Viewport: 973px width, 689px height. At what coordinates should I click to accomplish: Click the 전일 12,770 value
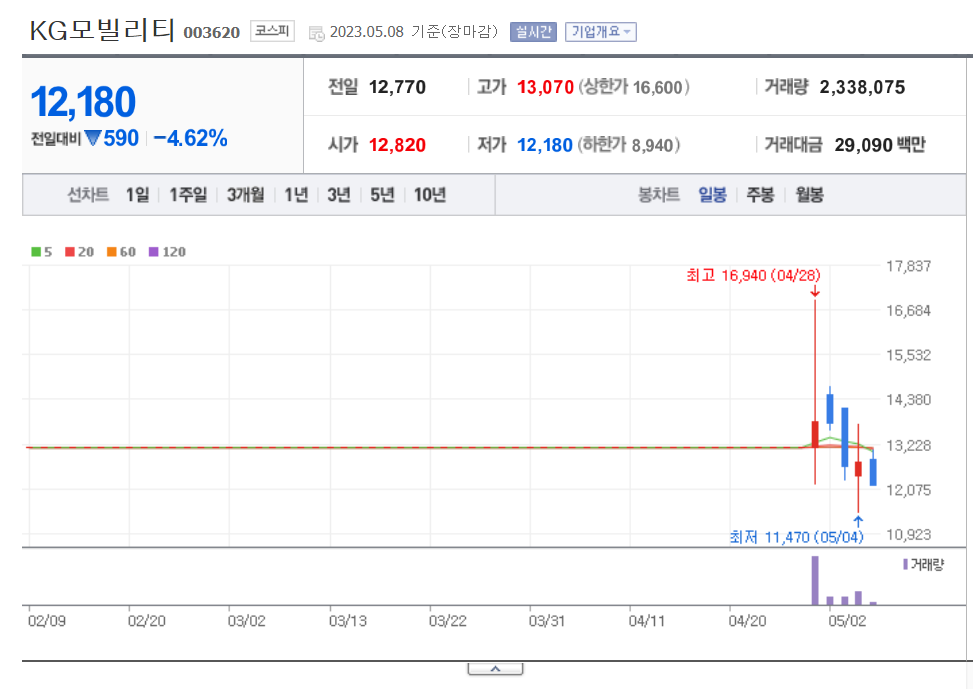click(x=397, y=87)
